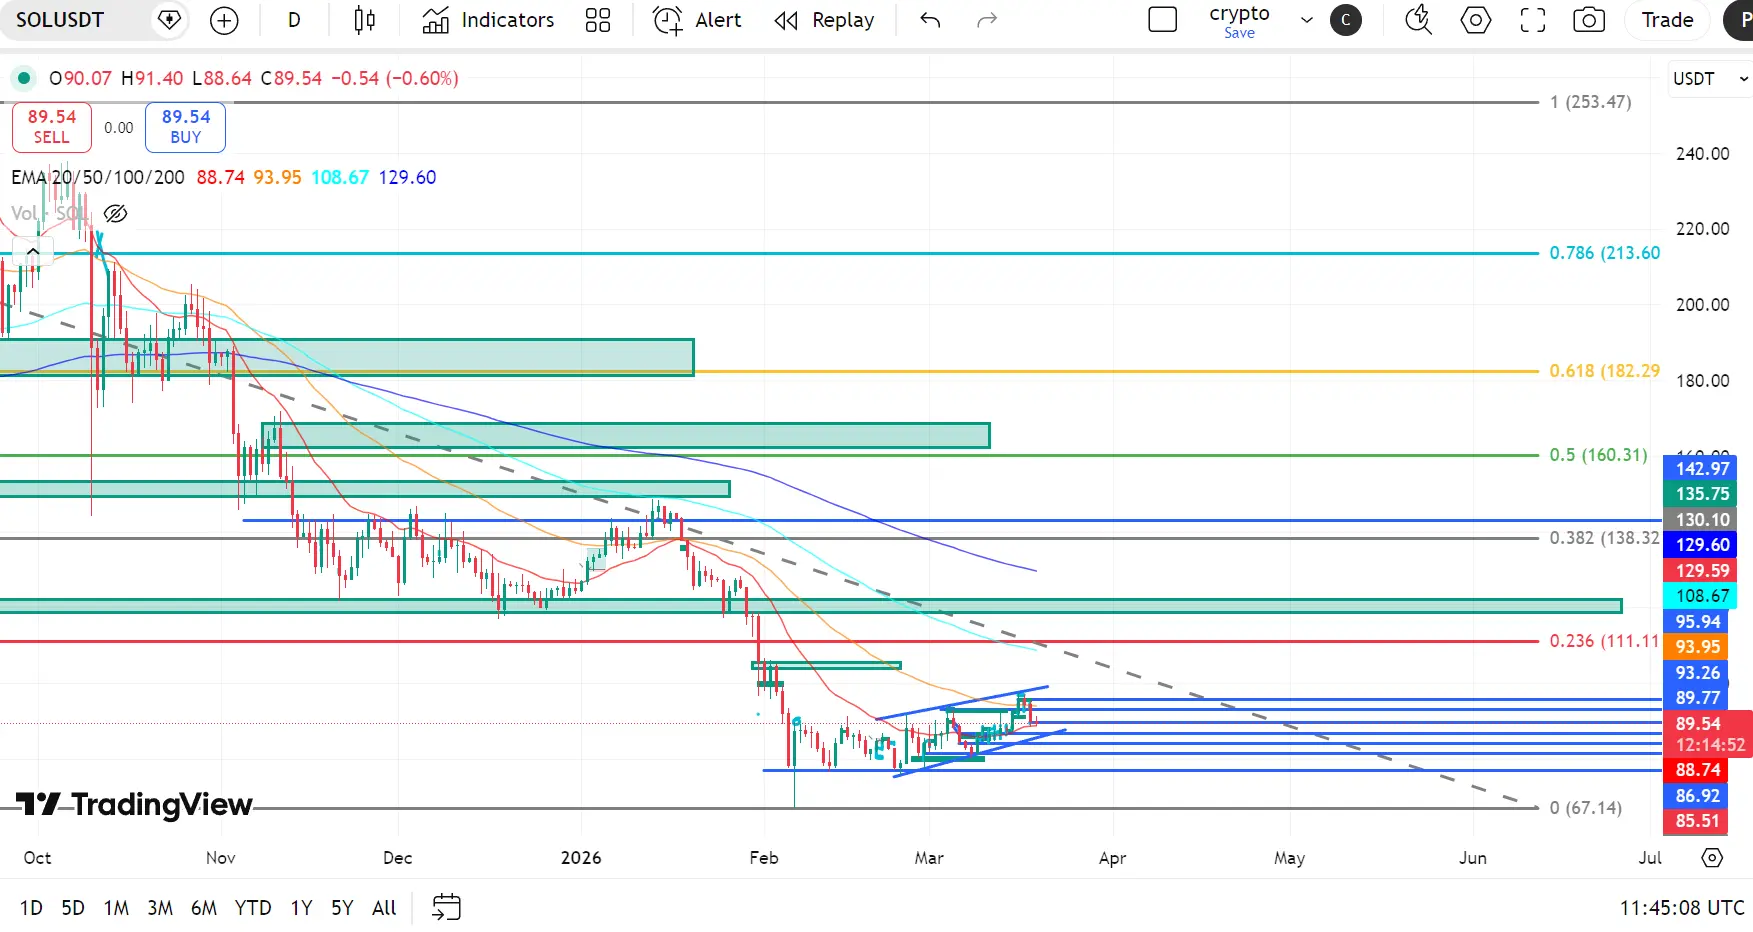Screen dimensions: 1753x932
Task: Click the 0.618 (182.29 Fibonacci label
Action: tap(1604, 371)
